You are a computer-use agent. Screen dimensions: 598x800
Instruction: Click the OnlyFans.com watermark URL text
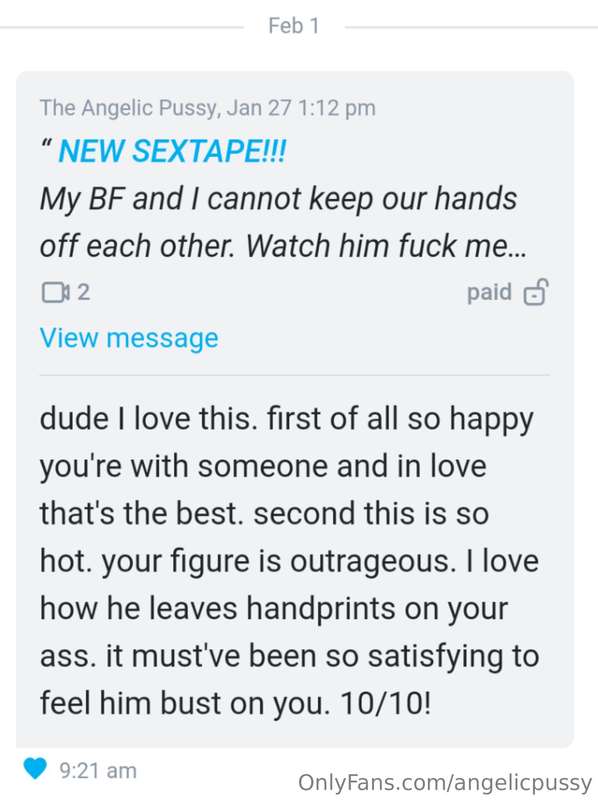(444, 783)
